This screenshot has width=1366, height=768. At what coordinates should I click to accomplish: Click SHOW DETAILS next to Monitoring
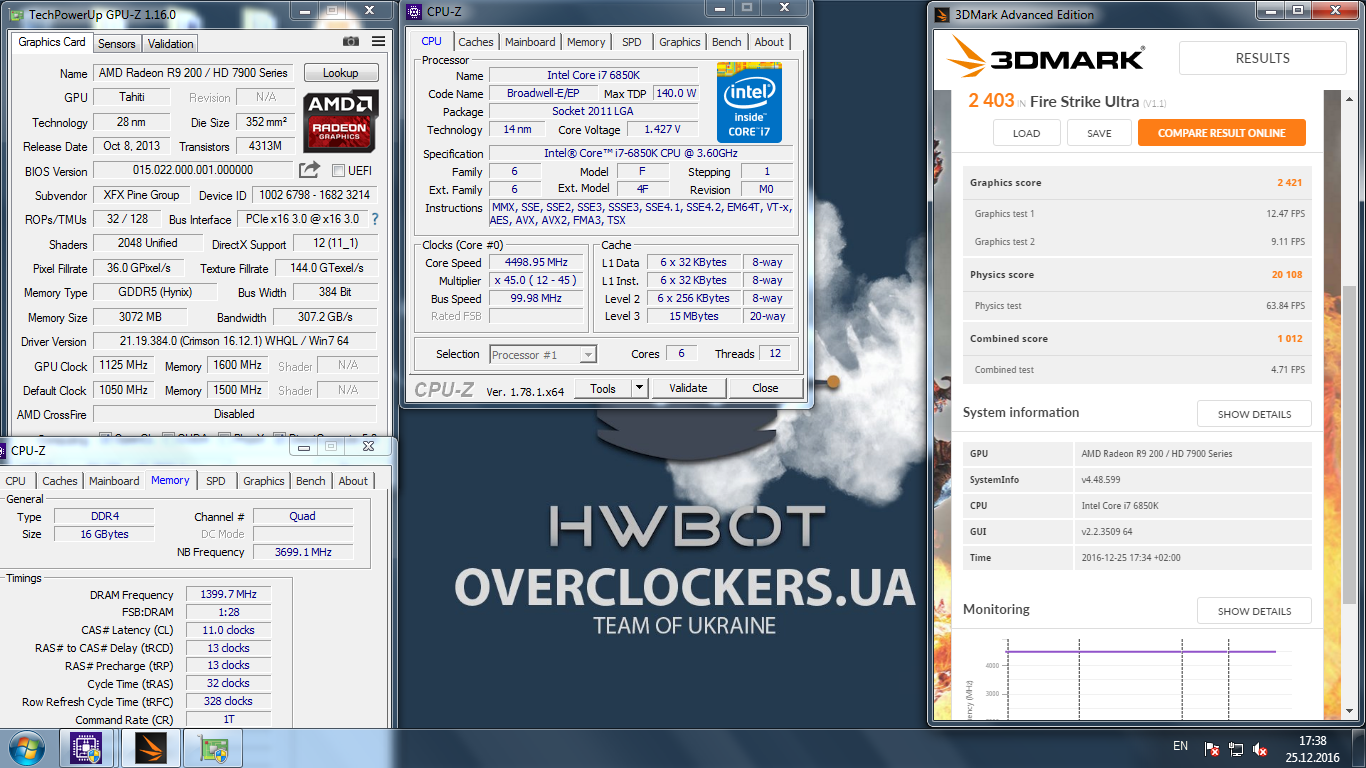(x=1254, y=611)
